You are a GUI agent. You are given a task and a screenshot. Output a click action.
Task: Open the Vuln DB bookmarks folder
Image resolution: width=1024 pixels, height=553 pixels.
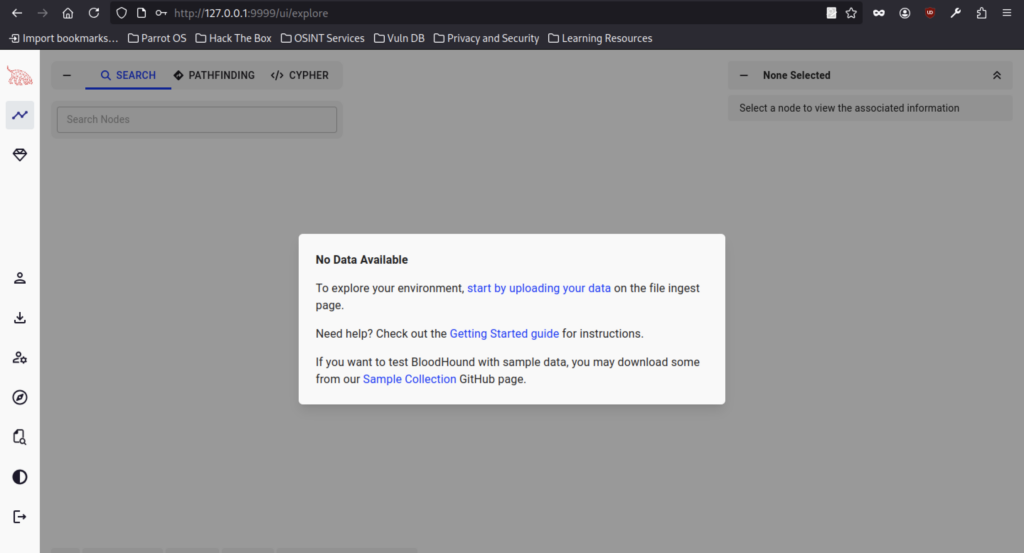pyautogui.click(x=399, y=39)
